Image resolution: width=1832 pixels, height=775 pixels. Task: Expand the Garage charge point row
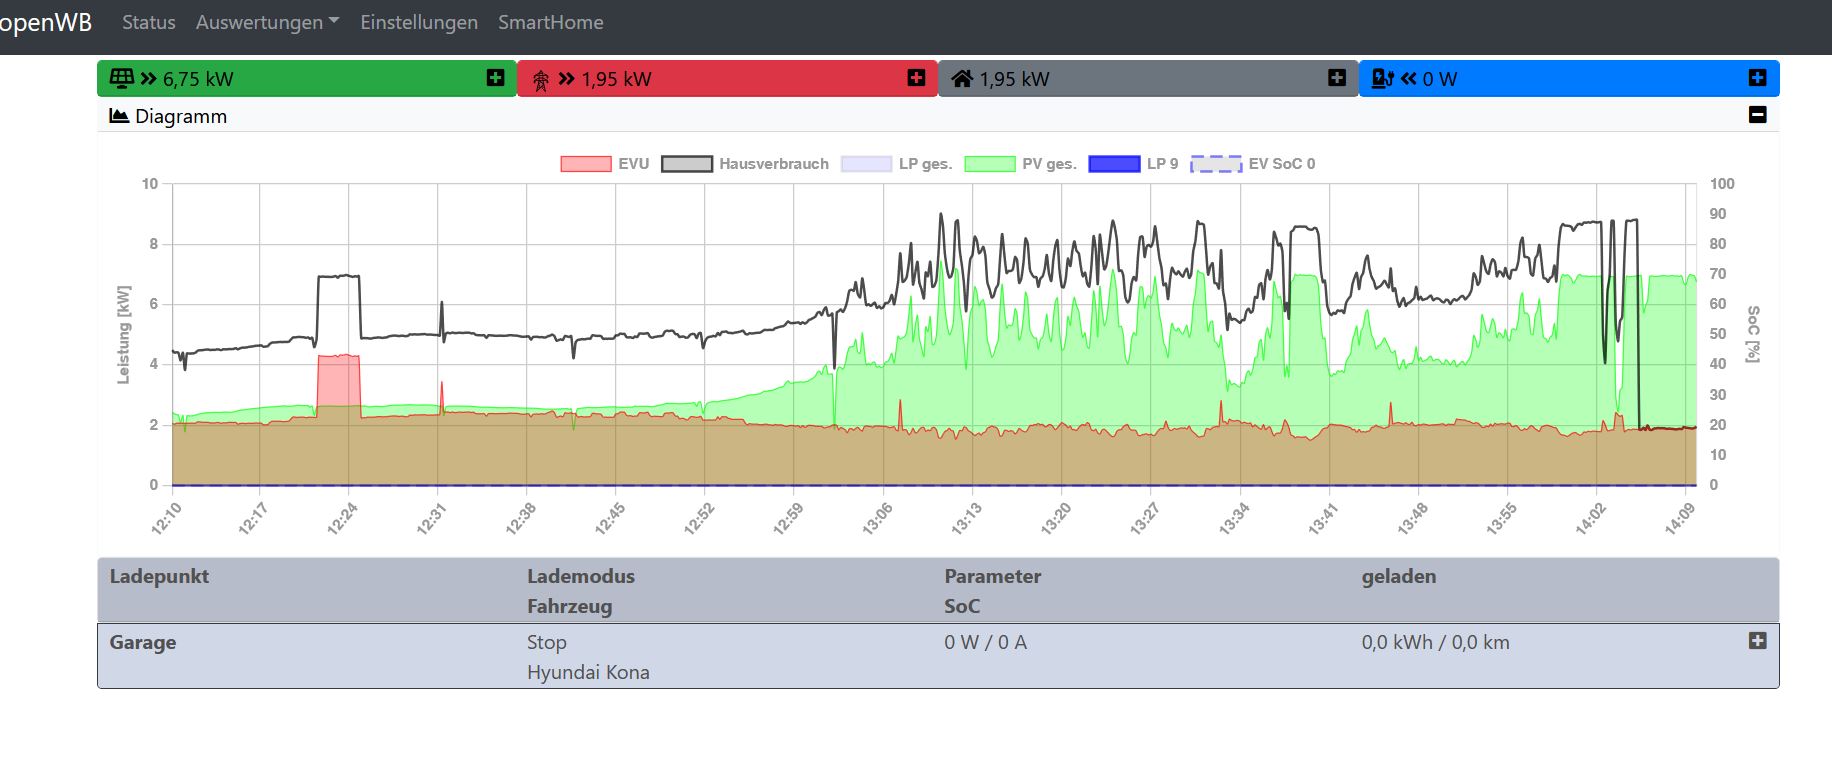click(x=1757, y=641)
